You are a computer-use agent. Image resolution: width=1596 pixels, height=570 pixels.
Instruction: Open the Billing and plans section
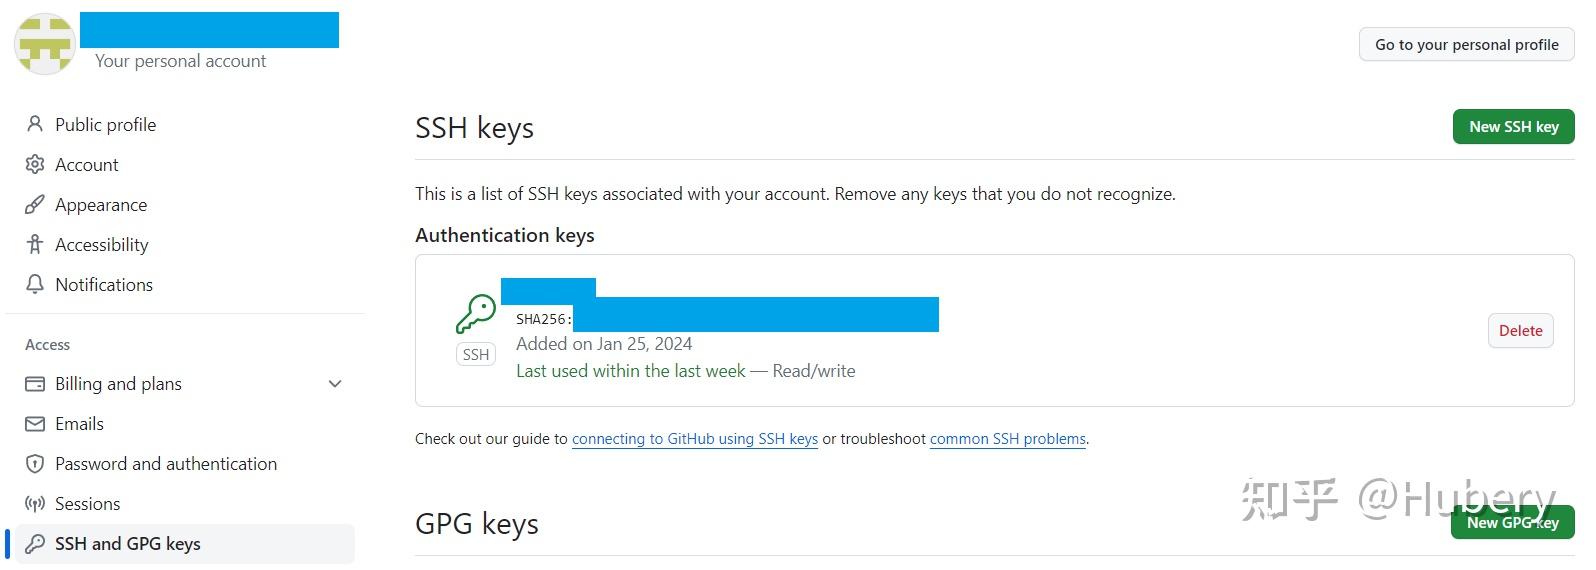coord(118,384)
